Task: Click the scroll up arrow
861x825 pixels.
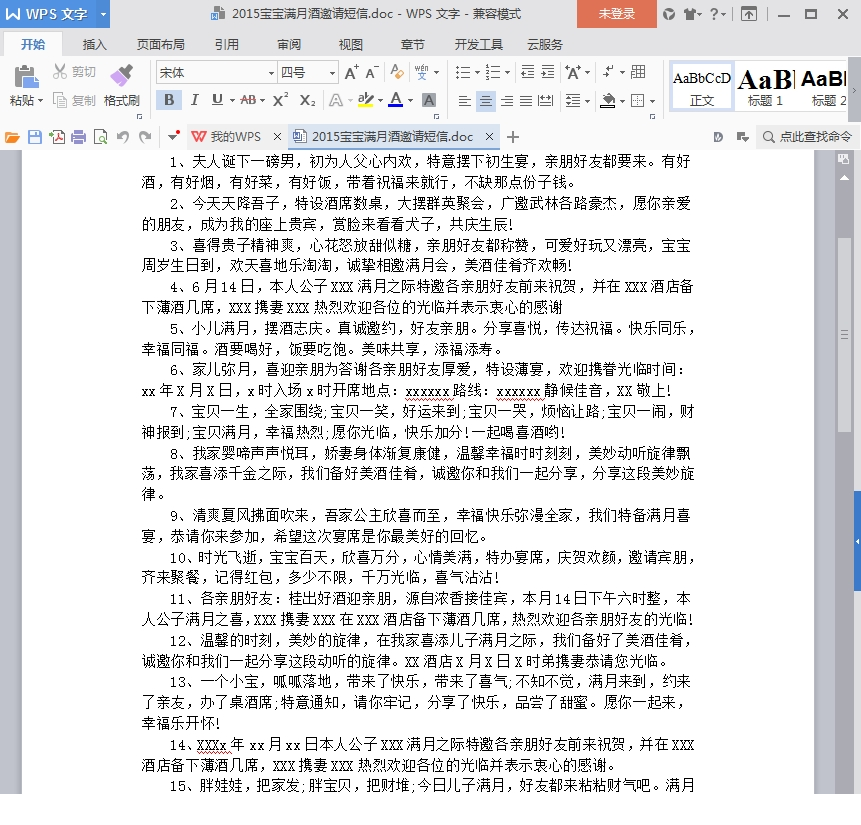Action: [845, 178]
